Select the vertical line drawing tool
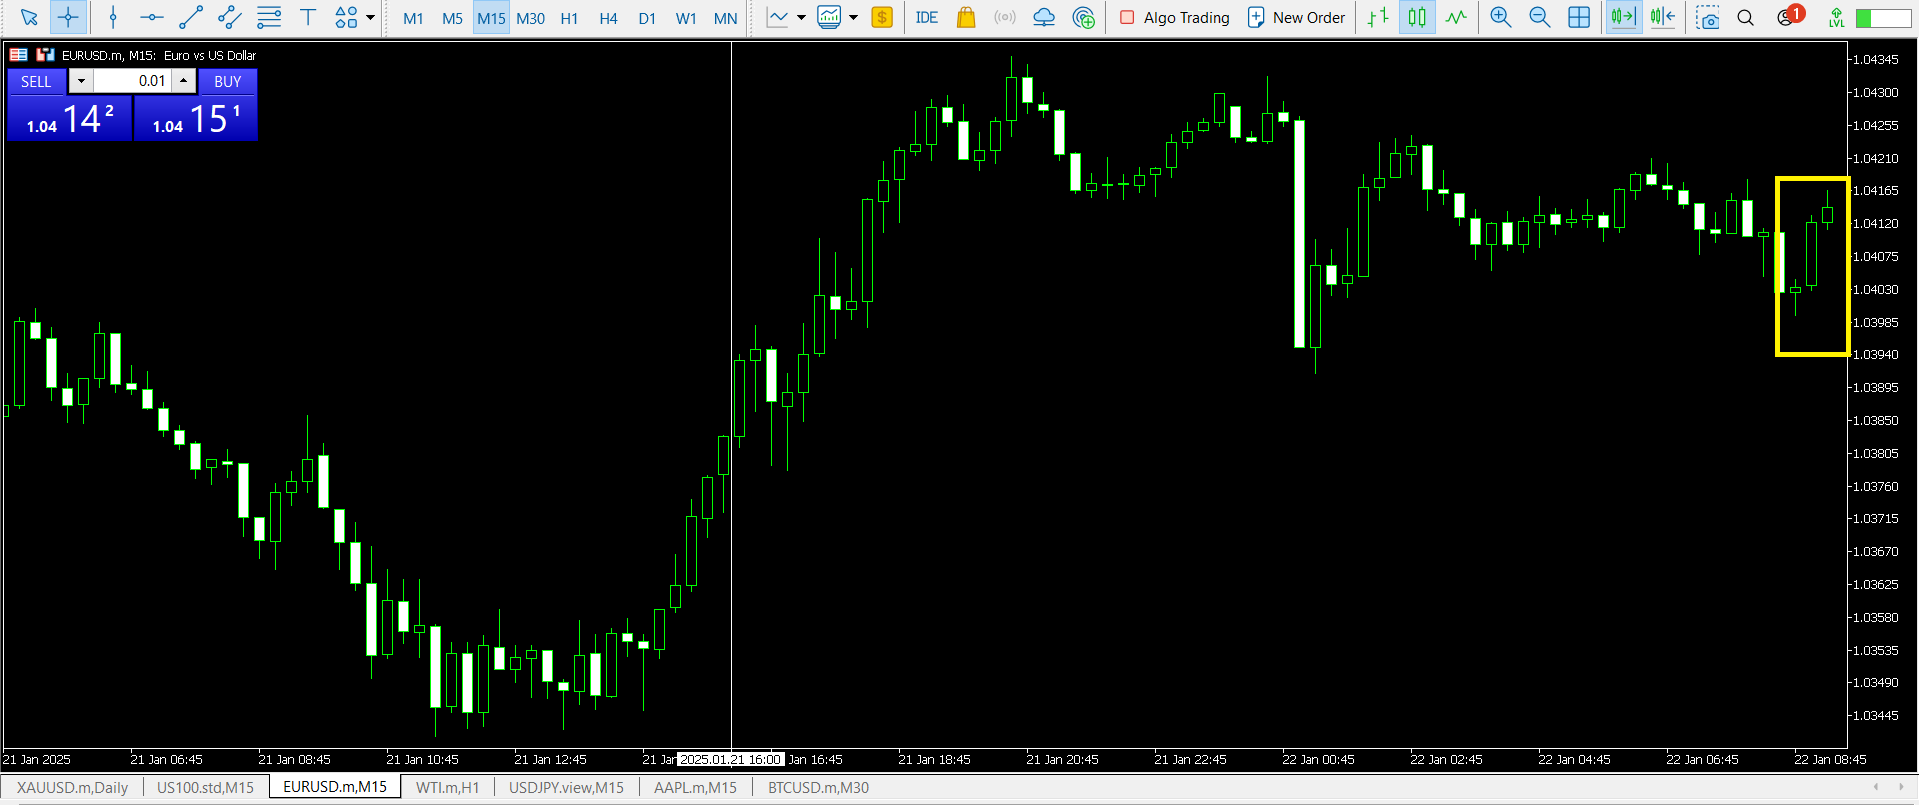 [113, 17]
